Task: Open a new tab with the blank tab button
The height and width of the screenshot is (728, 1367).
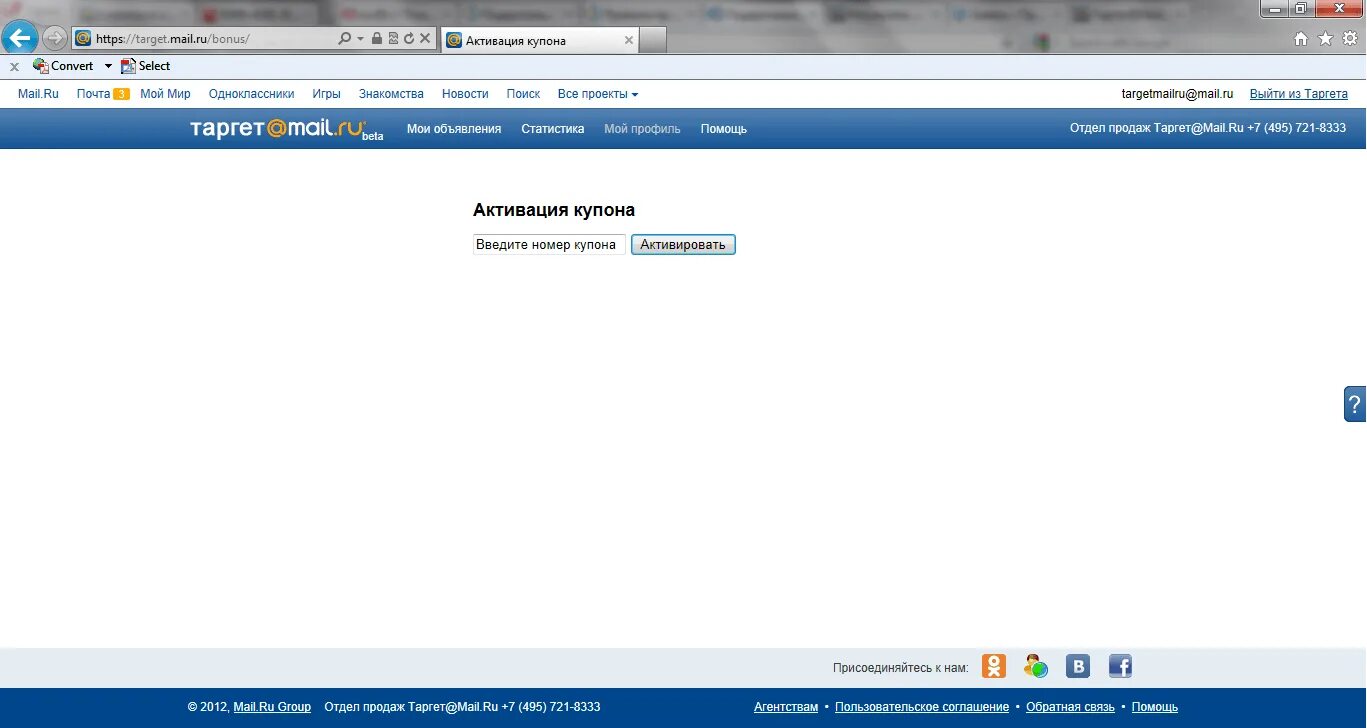Action: click(x=652, y=40)
